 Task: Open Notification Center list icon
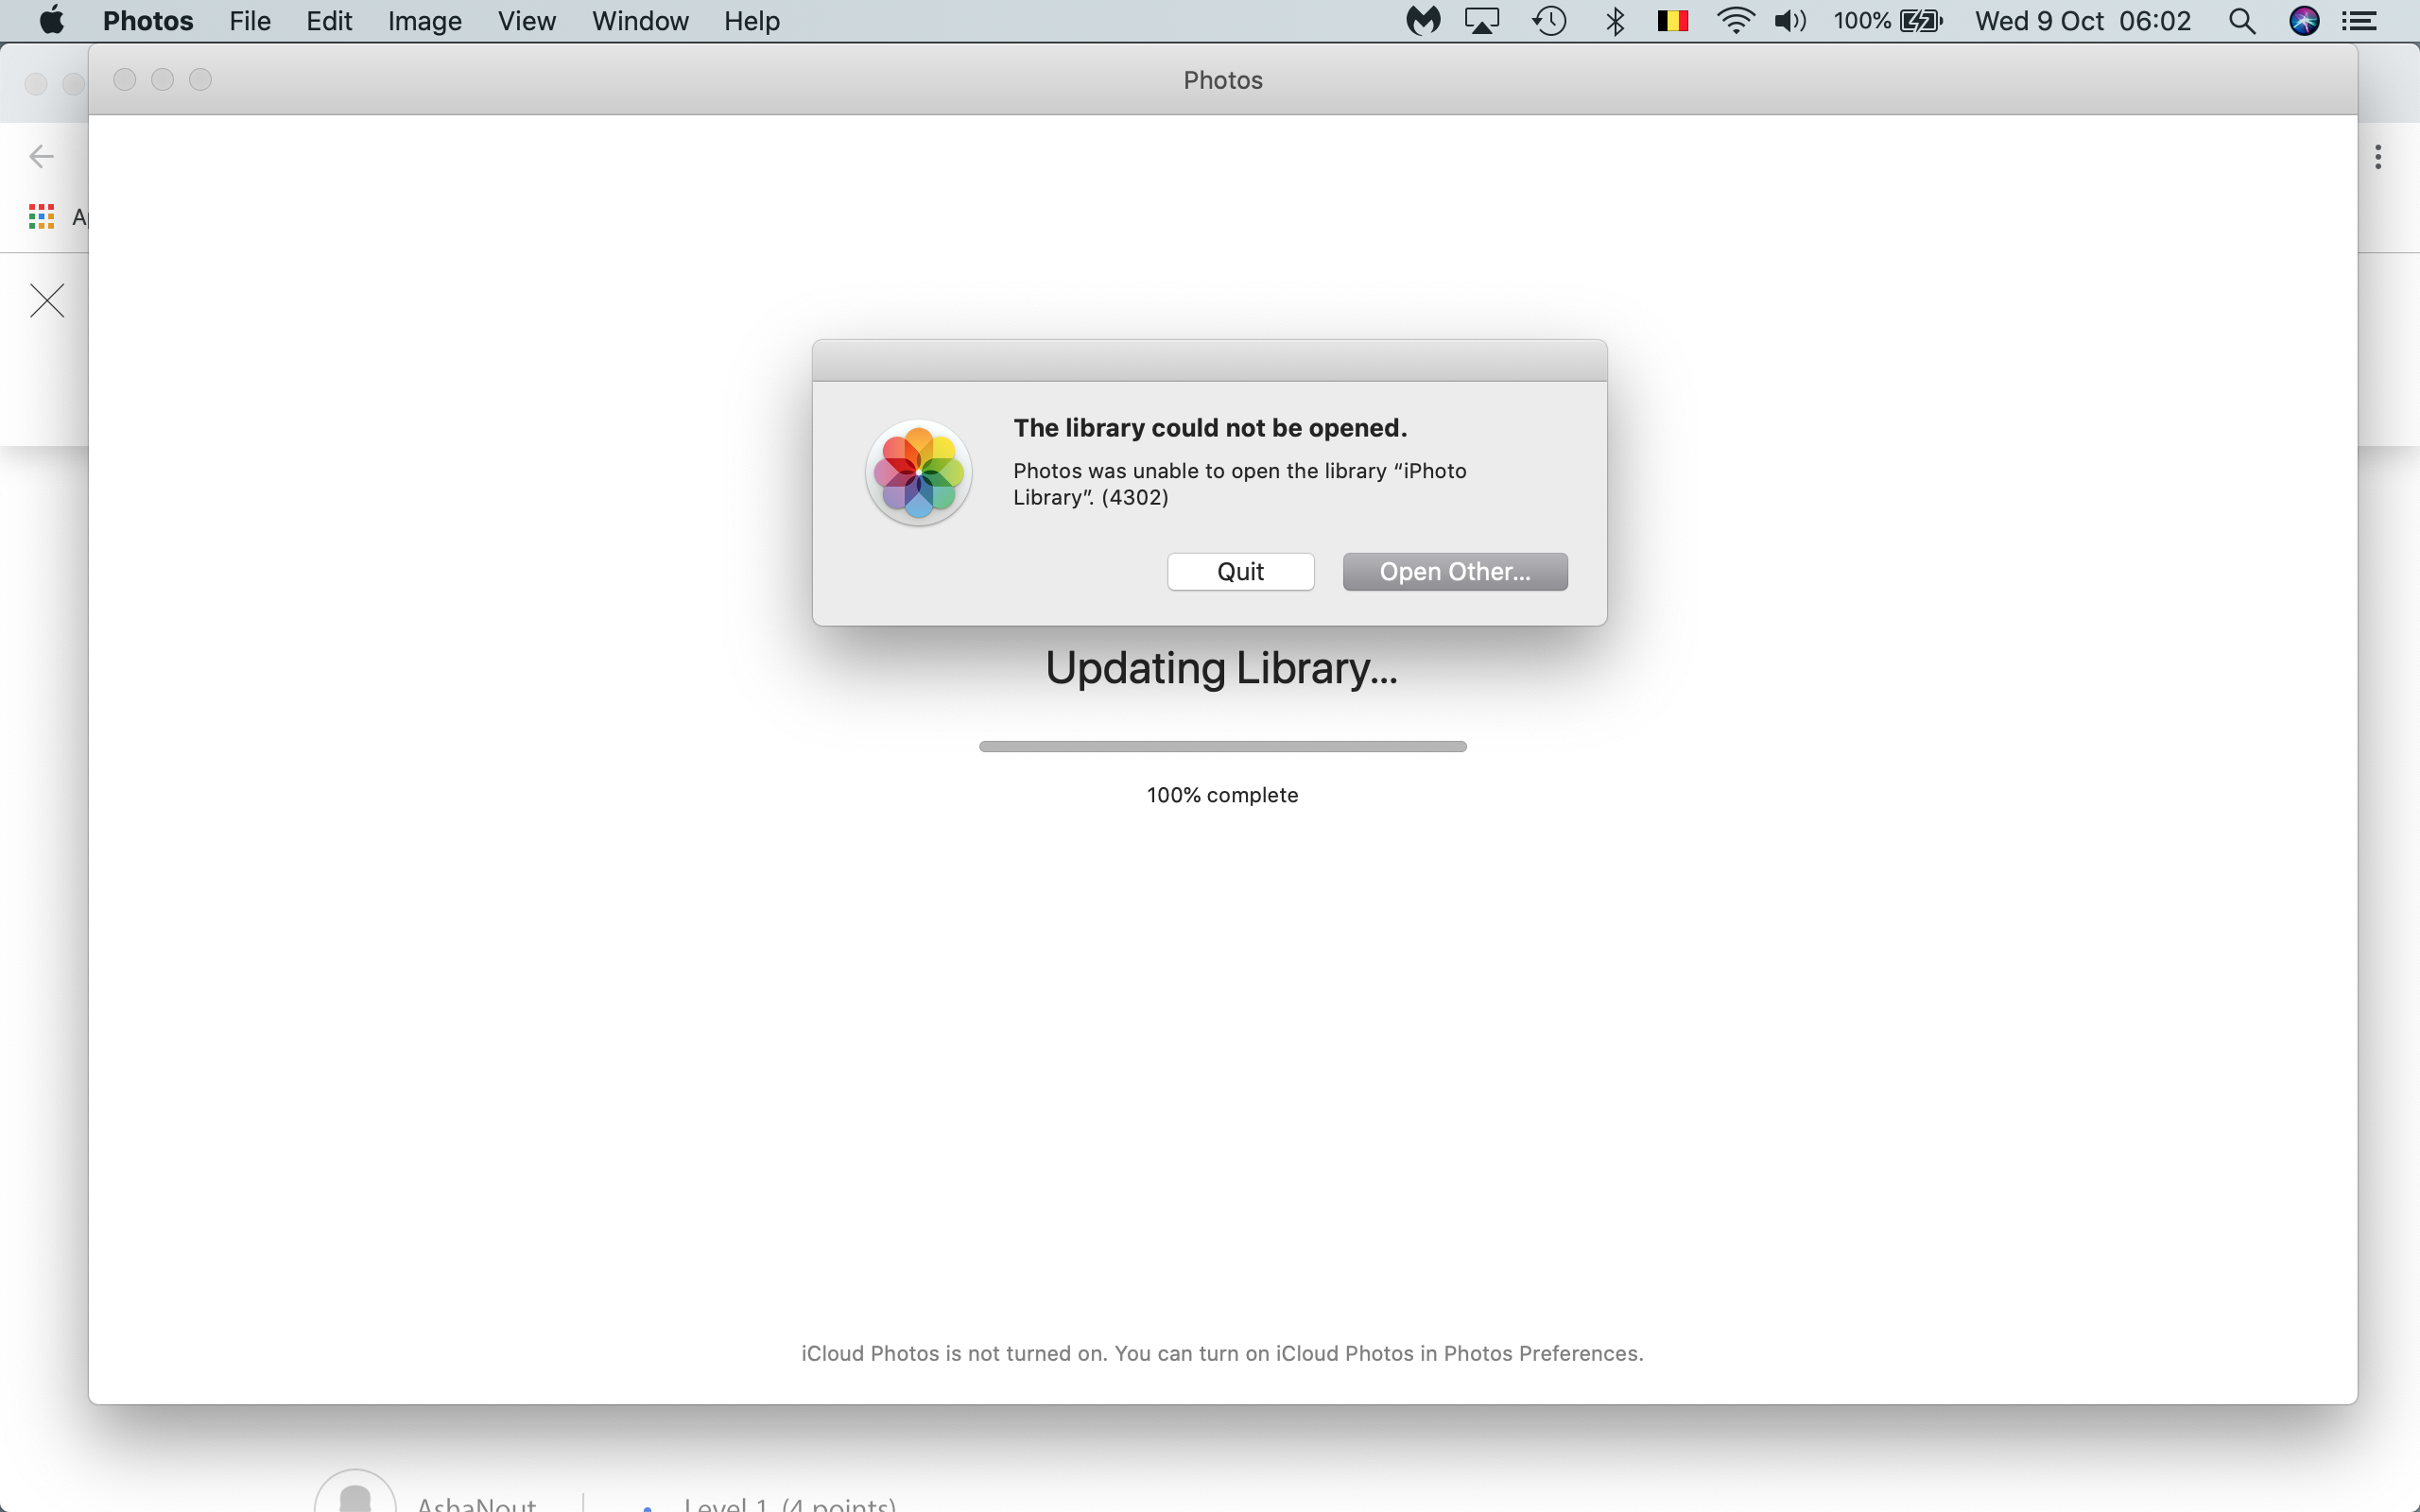[x=2360, y=21]
